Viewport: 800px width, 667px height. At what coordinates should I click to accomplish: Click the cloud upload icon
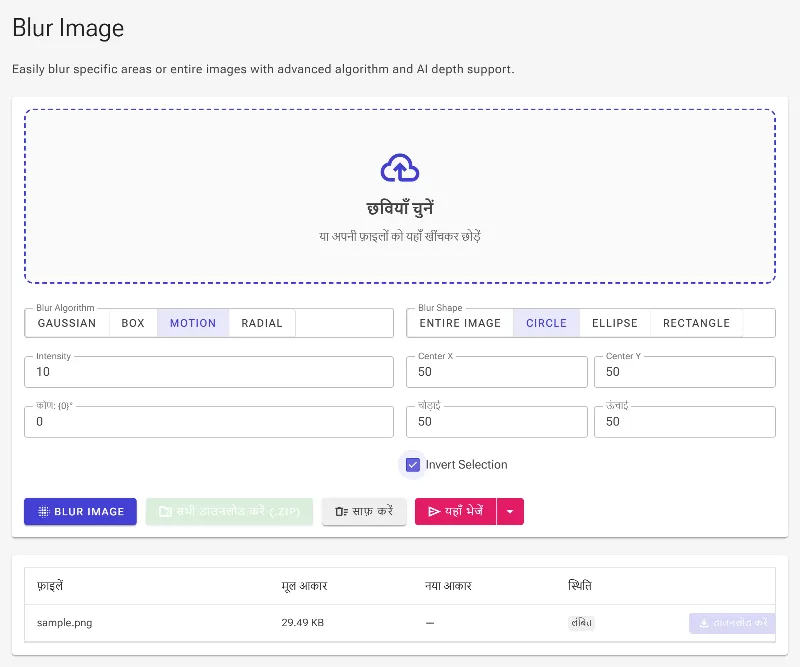point(400,168)
